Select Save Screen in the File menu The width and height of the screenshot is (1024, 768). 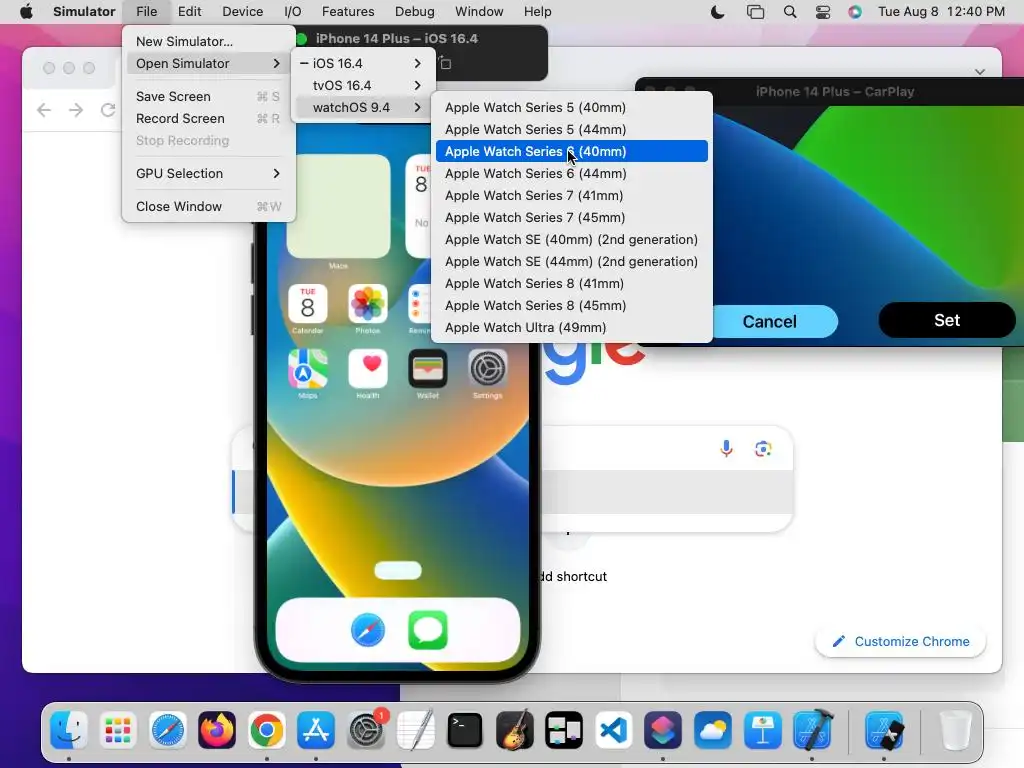pos(208,97)
